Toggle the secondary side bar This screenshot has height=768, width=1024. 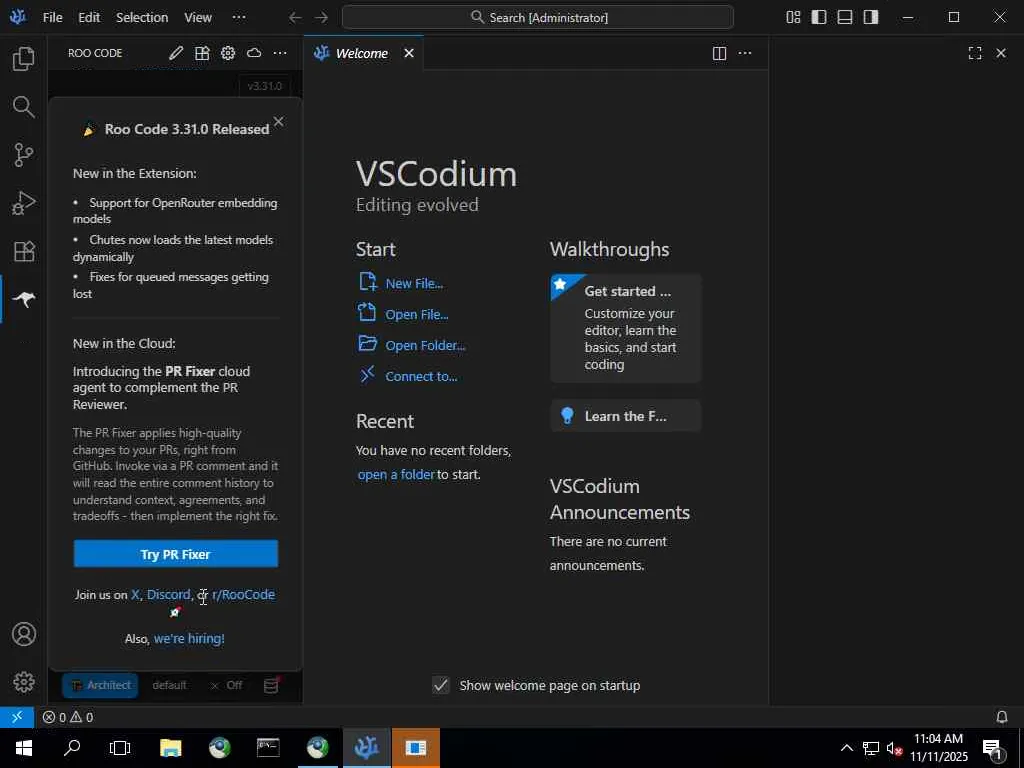coord(871,18)
